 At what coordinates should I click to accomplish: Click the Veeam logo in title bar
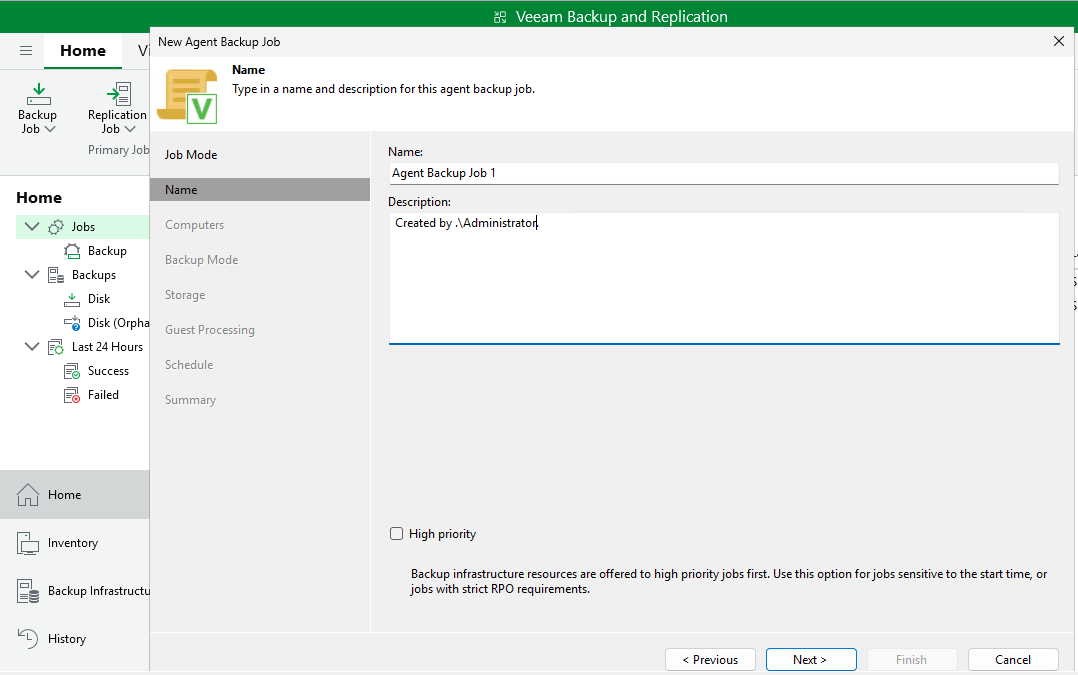point(500,17)
